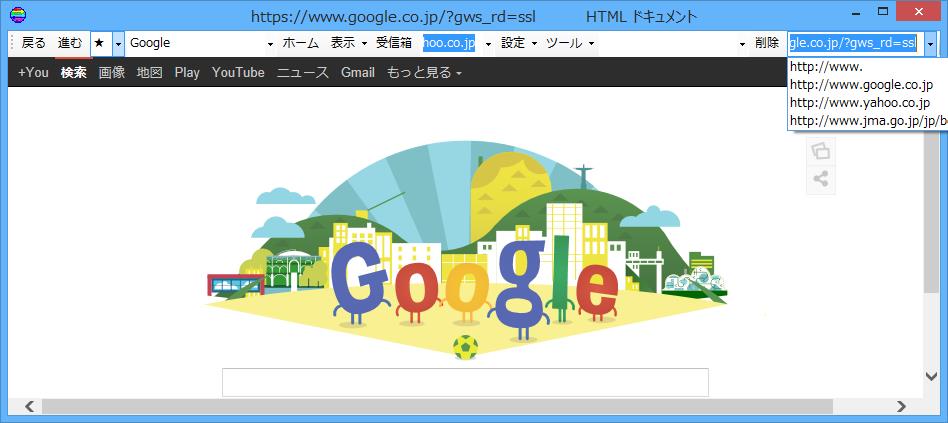Click the Google World Cup doodle

click(466, 251)
